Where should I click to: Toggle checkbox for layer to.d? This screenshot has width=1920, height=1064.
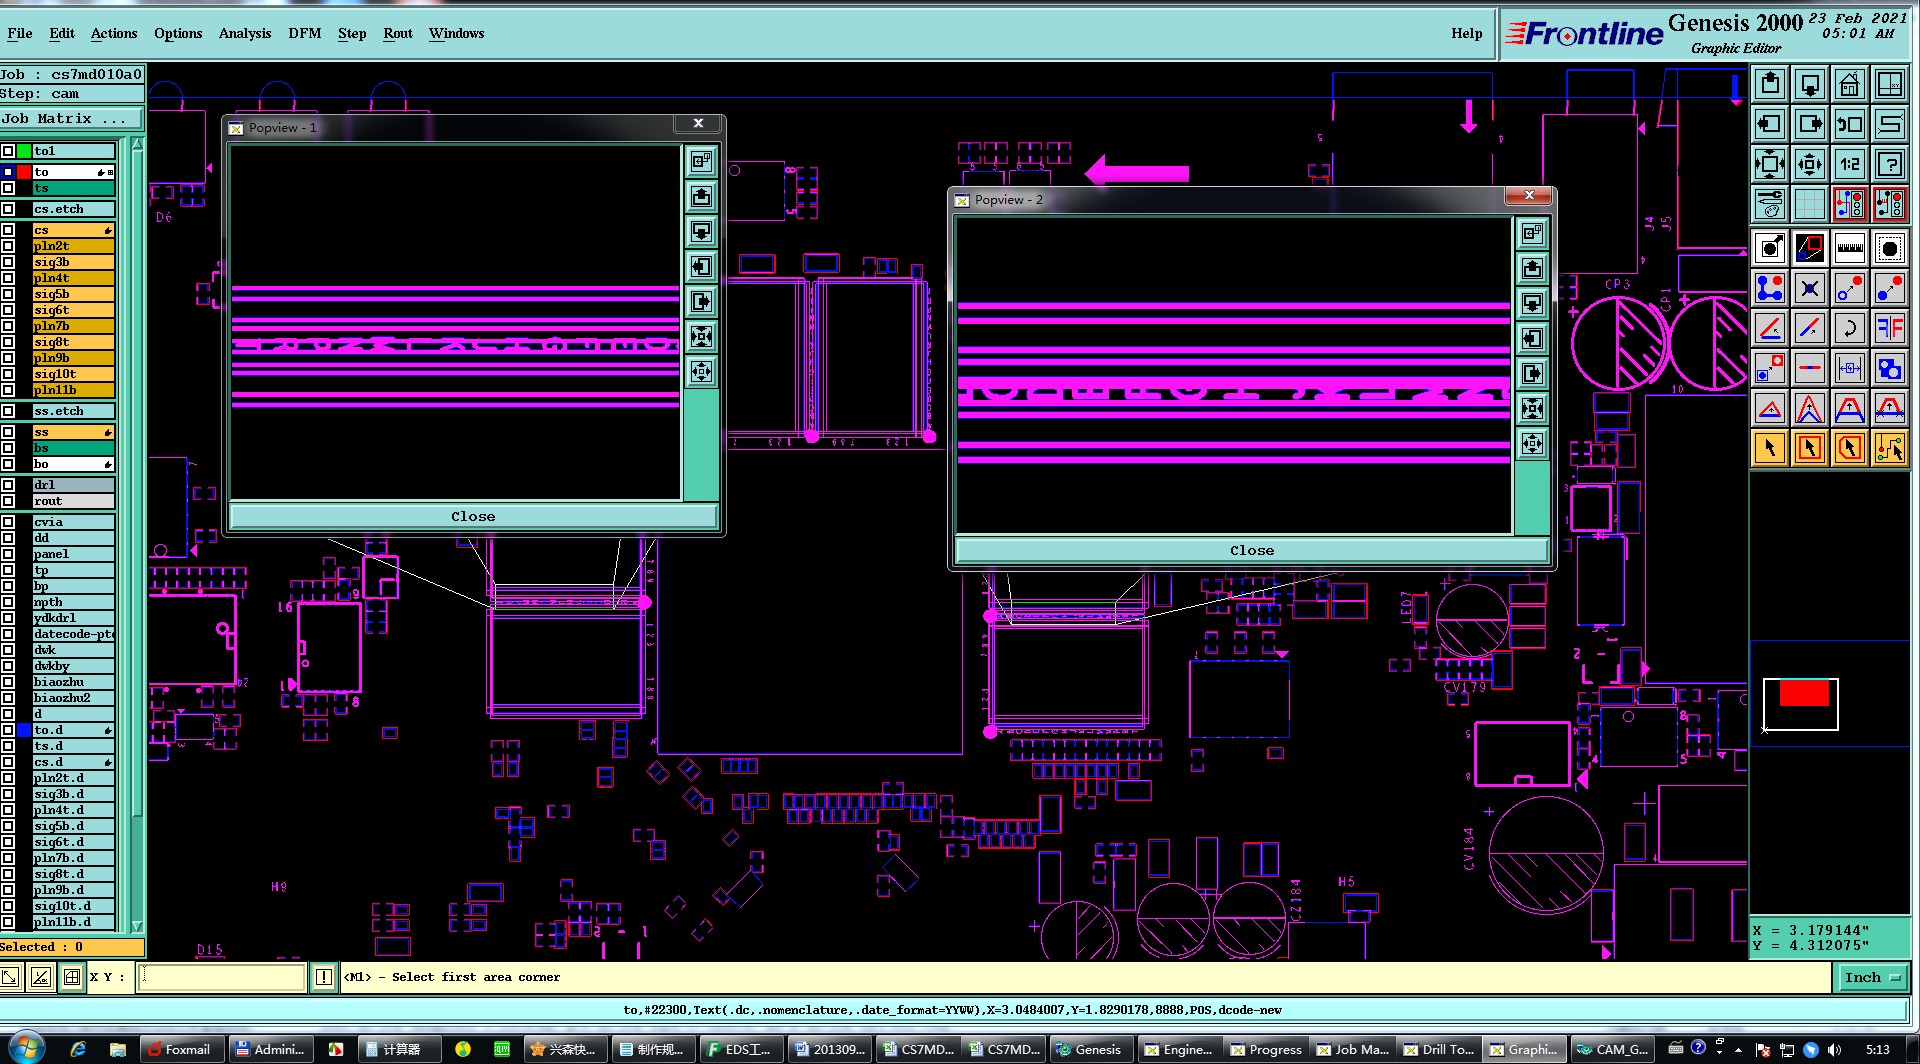(8, 730)
